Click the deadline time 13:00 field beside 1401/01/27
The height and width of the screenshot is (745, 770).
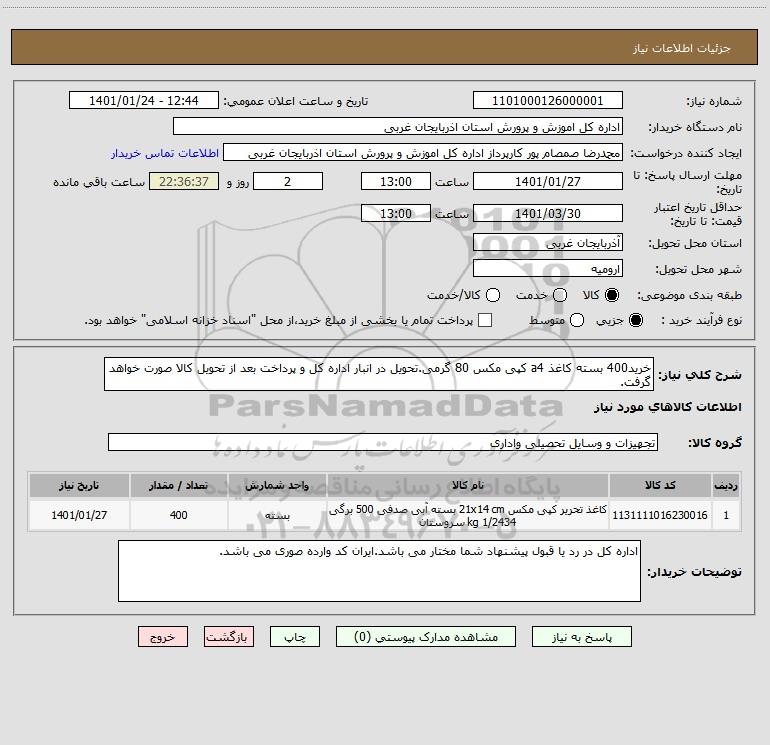coord(396,181)
